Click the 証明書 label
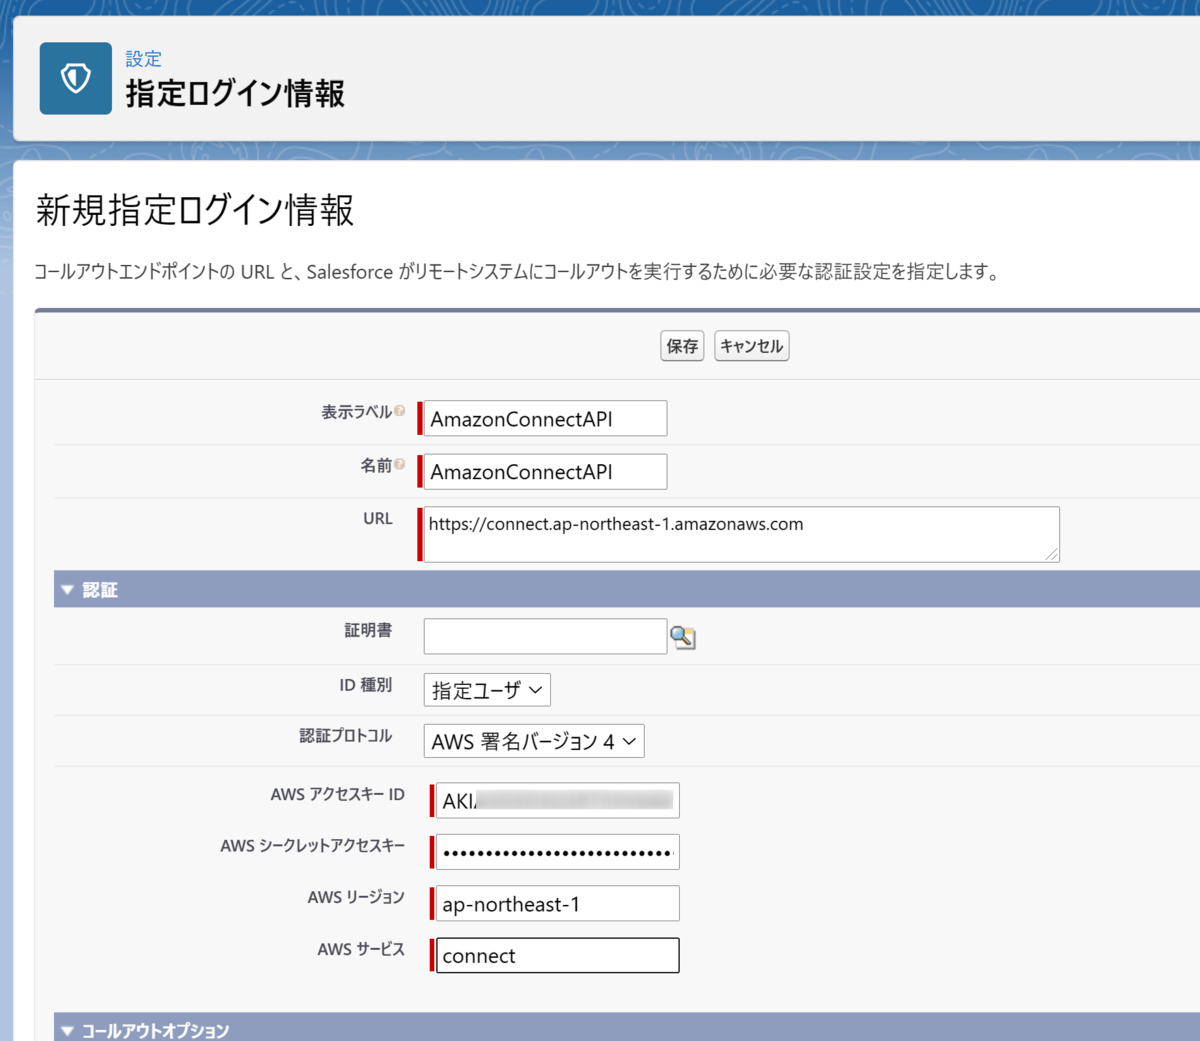Image resolution: width=1200 pixels, height=1041 pixels. coord(368,630)
